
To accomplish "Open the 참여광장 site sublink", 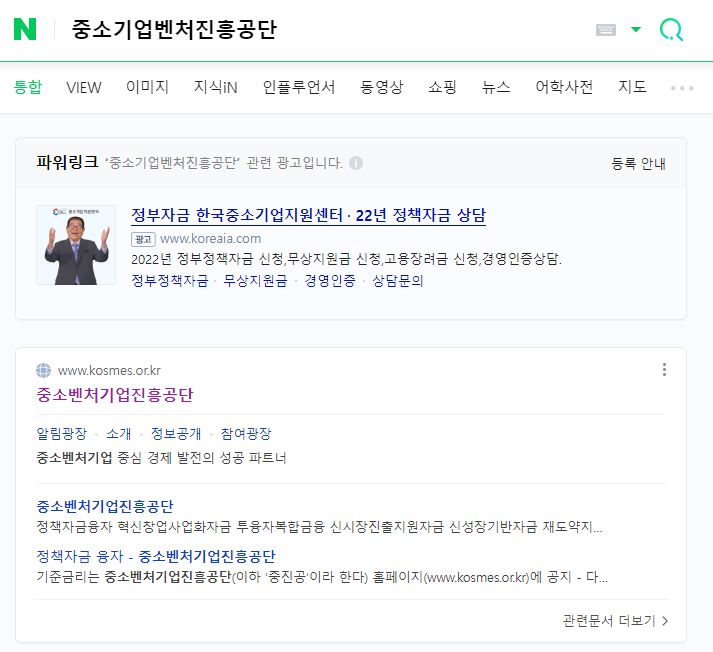I will point(246,434).
